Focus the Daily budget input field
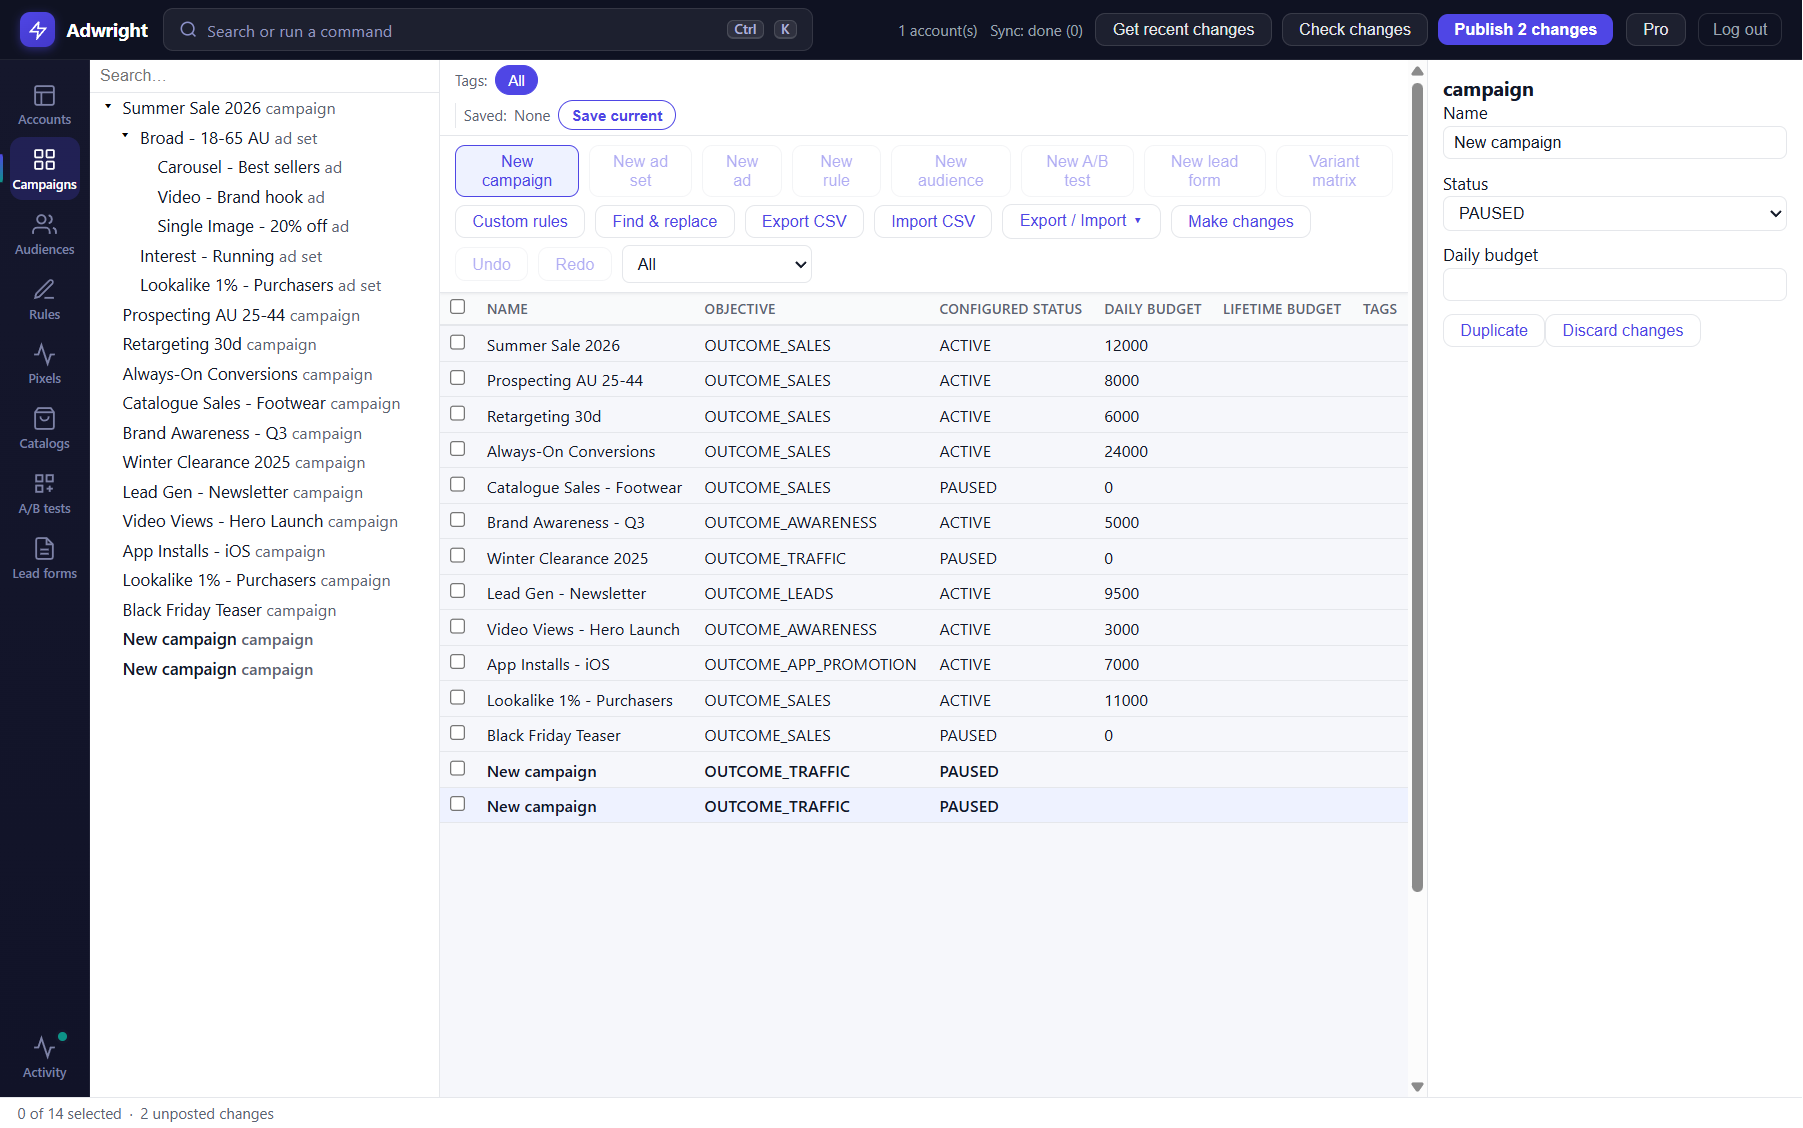This screenshot has height=1128, width=1803. tap(1614, 284)
